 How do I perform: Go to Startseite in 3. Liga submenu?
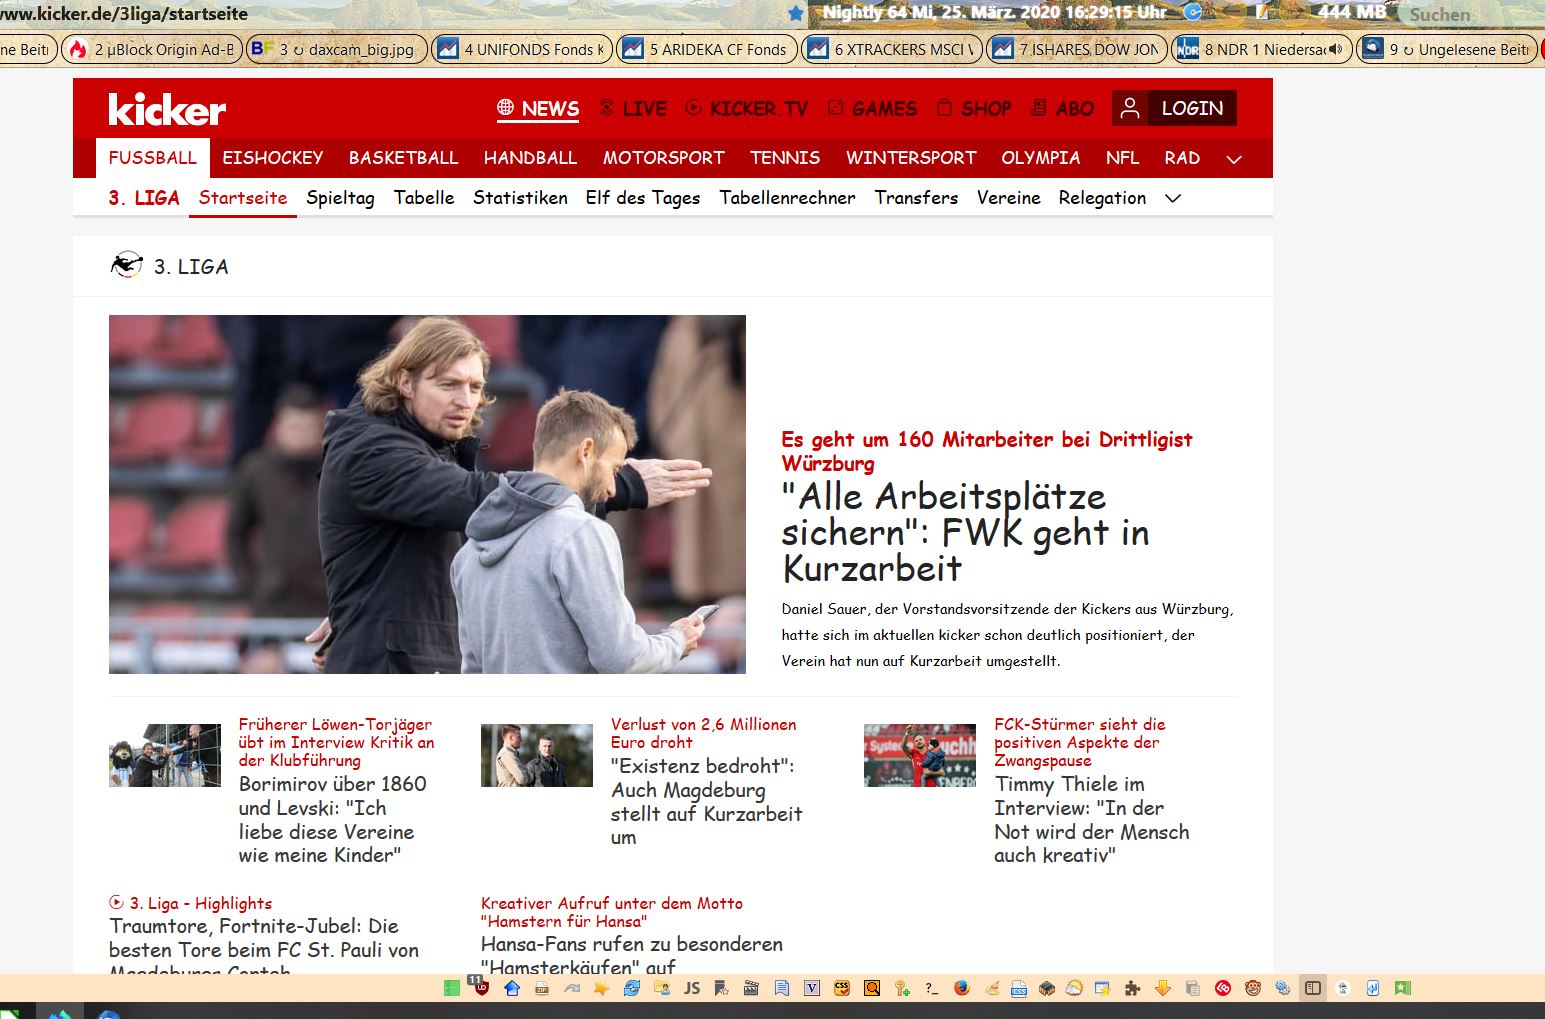[243, 198]
